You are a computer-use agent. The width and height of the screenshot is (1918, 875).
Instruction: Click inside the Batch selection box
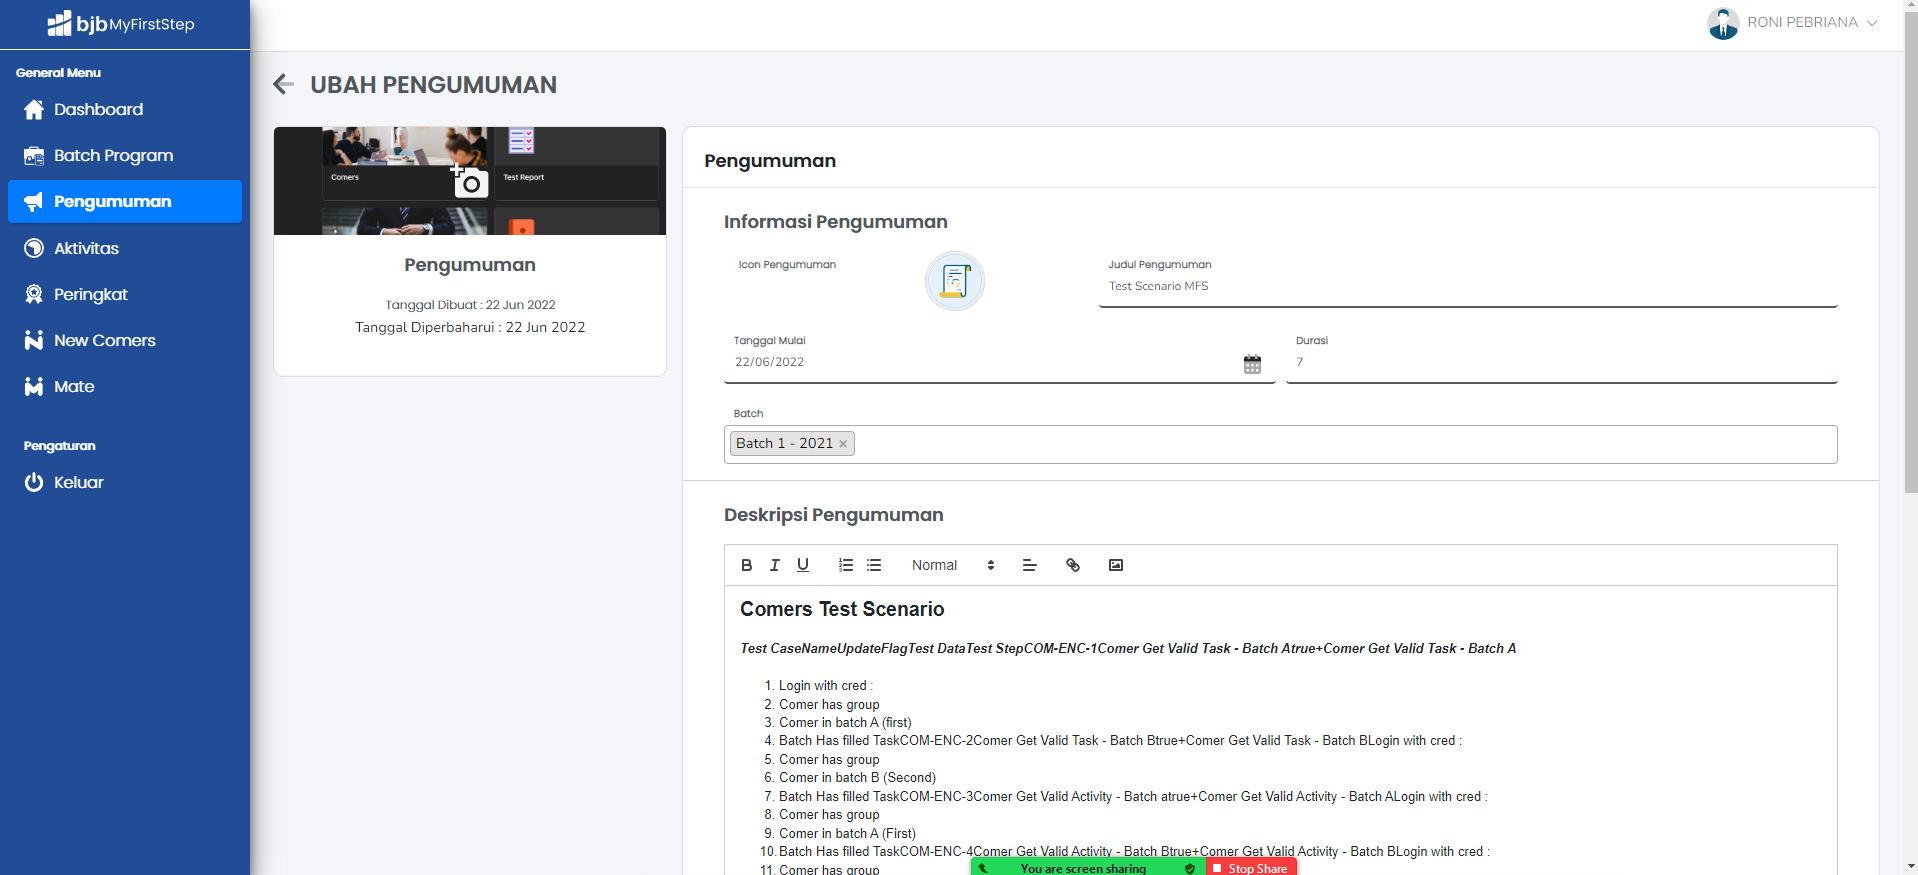pyautogui.click(x=1280, y=444)
